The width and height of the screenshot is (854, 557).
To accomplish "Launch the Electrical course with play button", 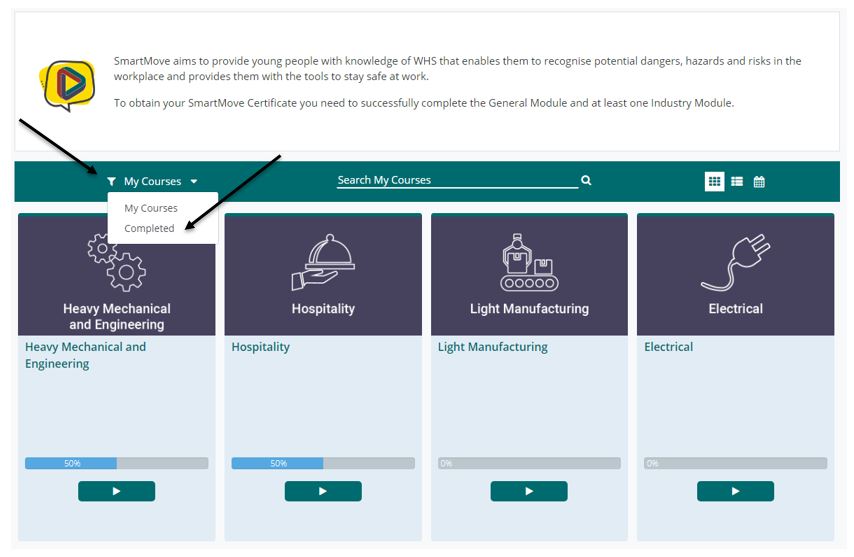I will (x=735, y=491).
